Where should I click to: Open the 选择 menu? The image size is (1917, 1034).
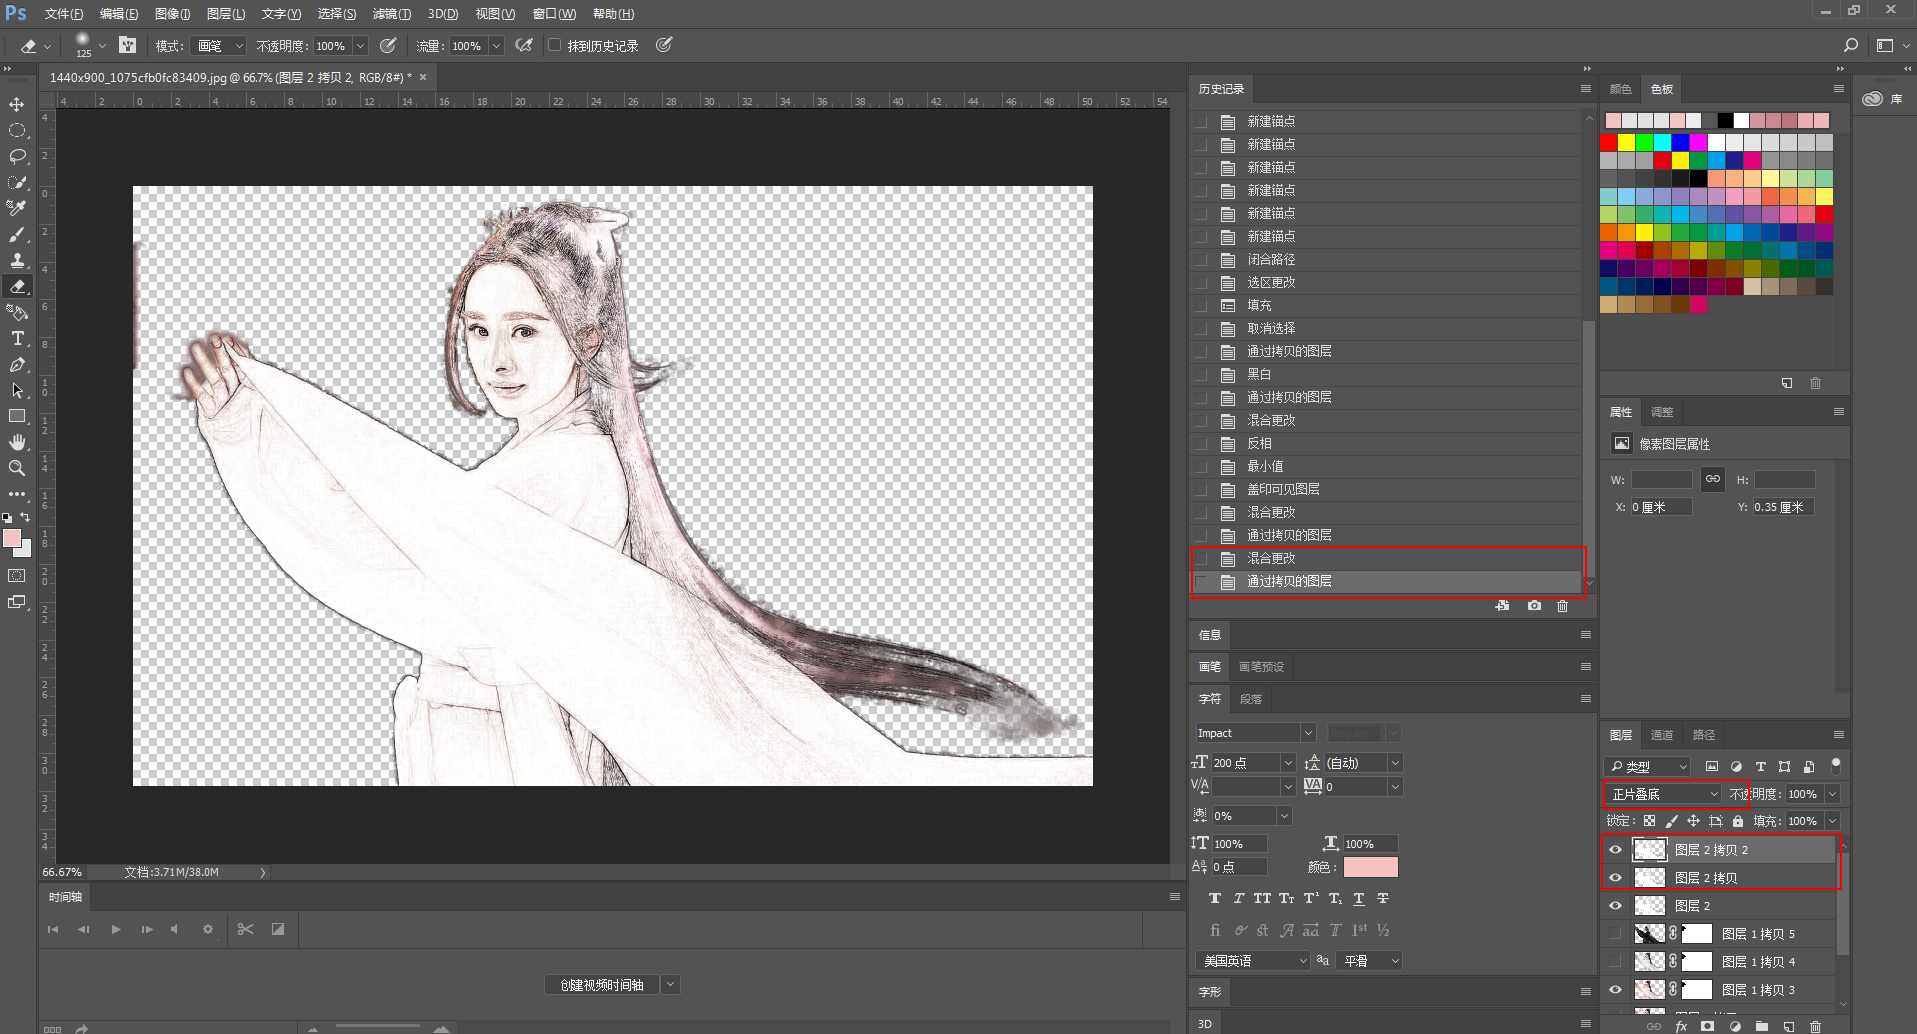coord(336,14)
